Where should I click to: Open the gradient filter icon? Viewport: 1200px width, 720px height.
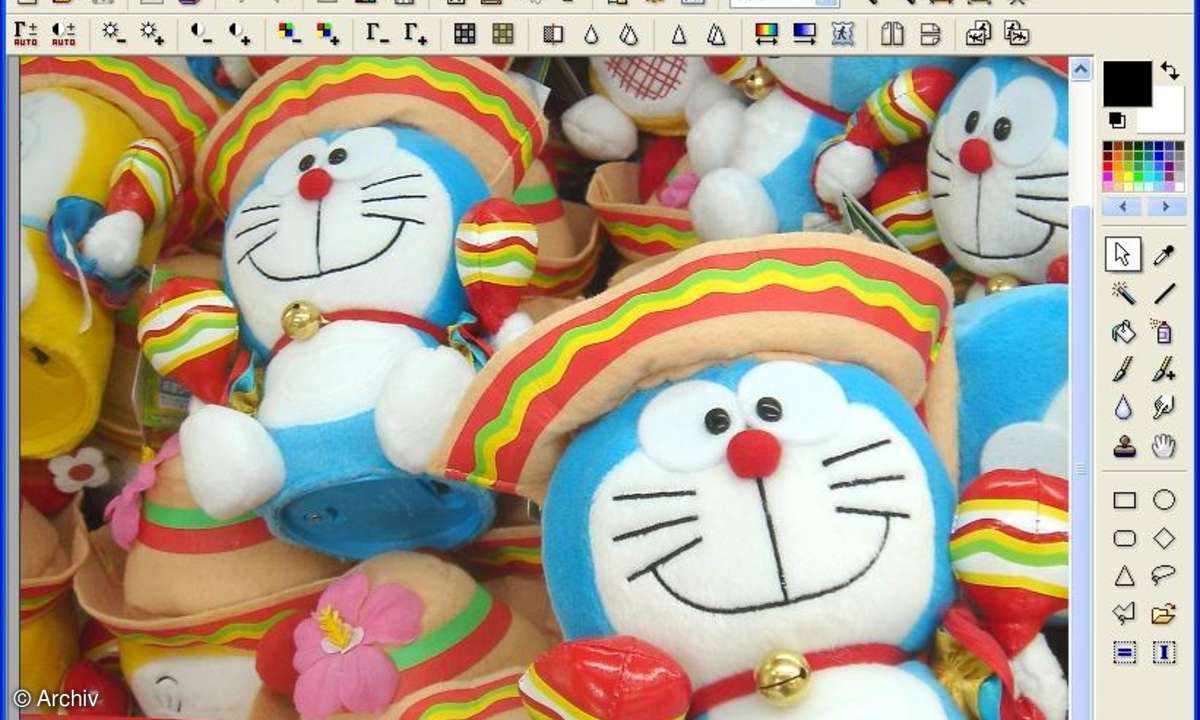(x=804, y=34)
